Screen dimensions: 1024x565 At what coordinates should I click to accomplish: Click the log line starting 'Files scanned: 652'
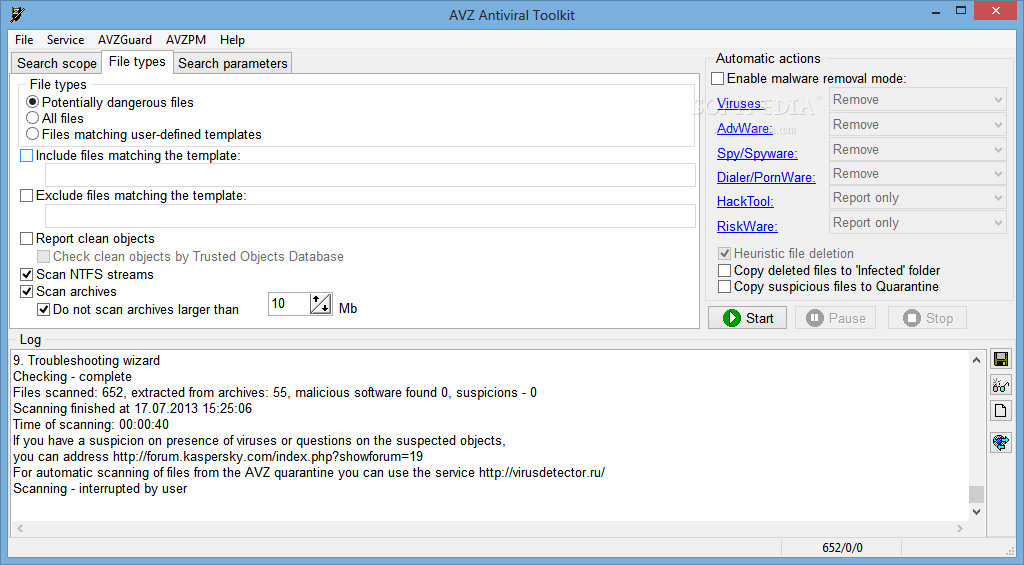tap(275, 393)
